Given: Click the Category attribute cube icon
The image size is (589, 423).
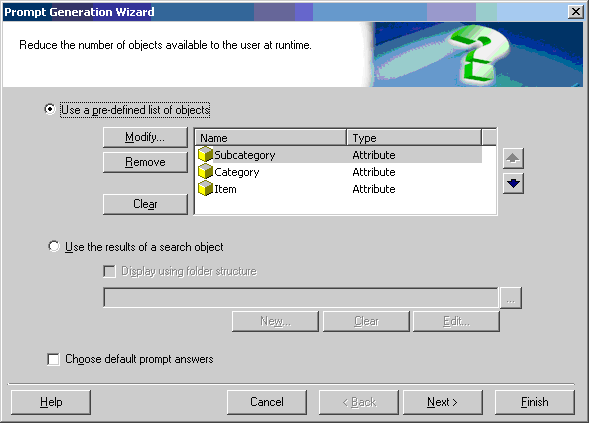Looking at the screenshot, I should (205, 171).
